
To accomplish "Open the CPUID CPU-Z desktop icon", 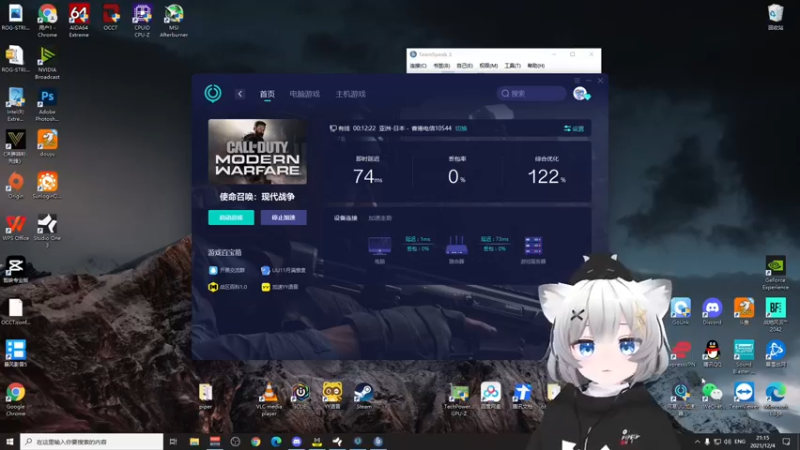I will (142, 20).
